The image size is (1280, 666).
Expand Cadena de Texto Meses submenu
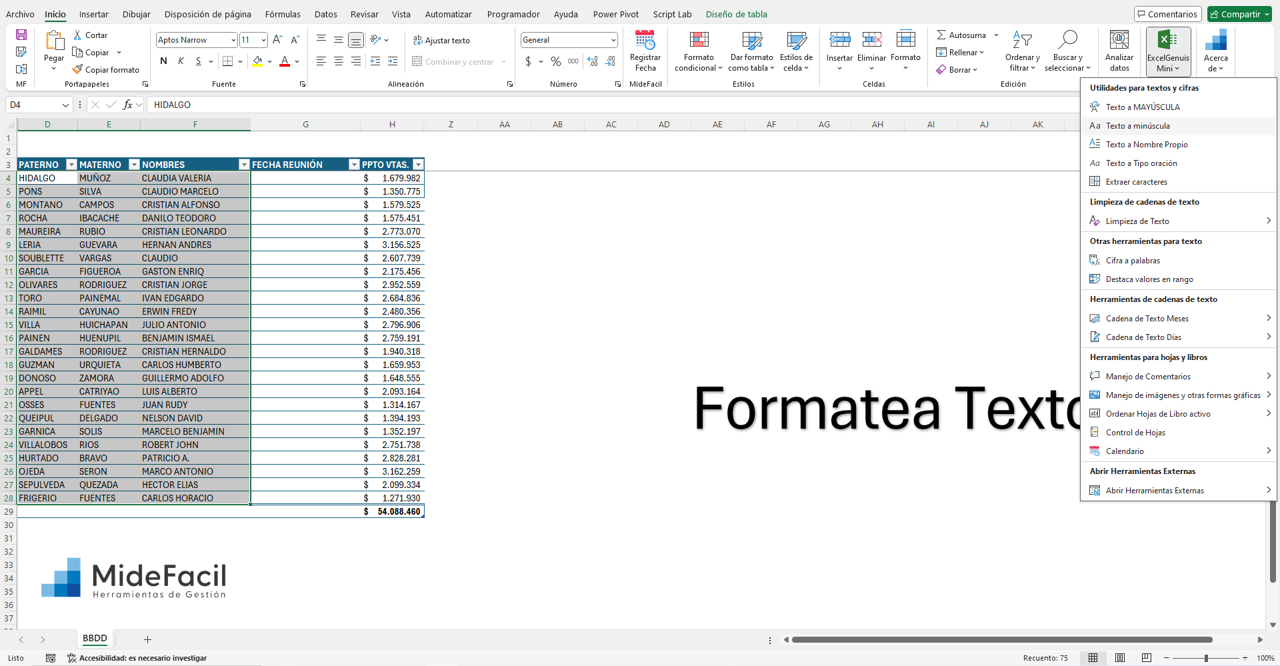click(1178, 318)
